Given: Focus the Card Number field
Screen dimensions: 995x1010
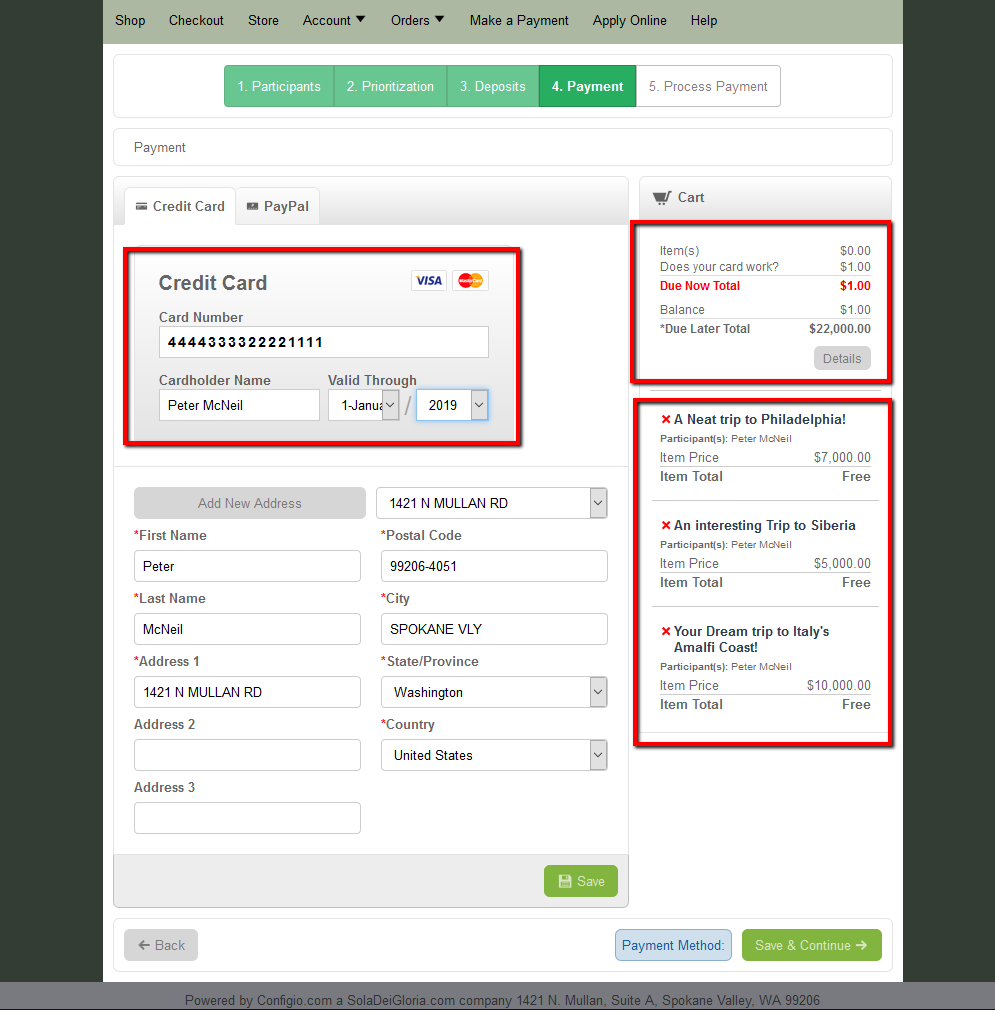Looking at the screenshot, I should pos(324,342).
